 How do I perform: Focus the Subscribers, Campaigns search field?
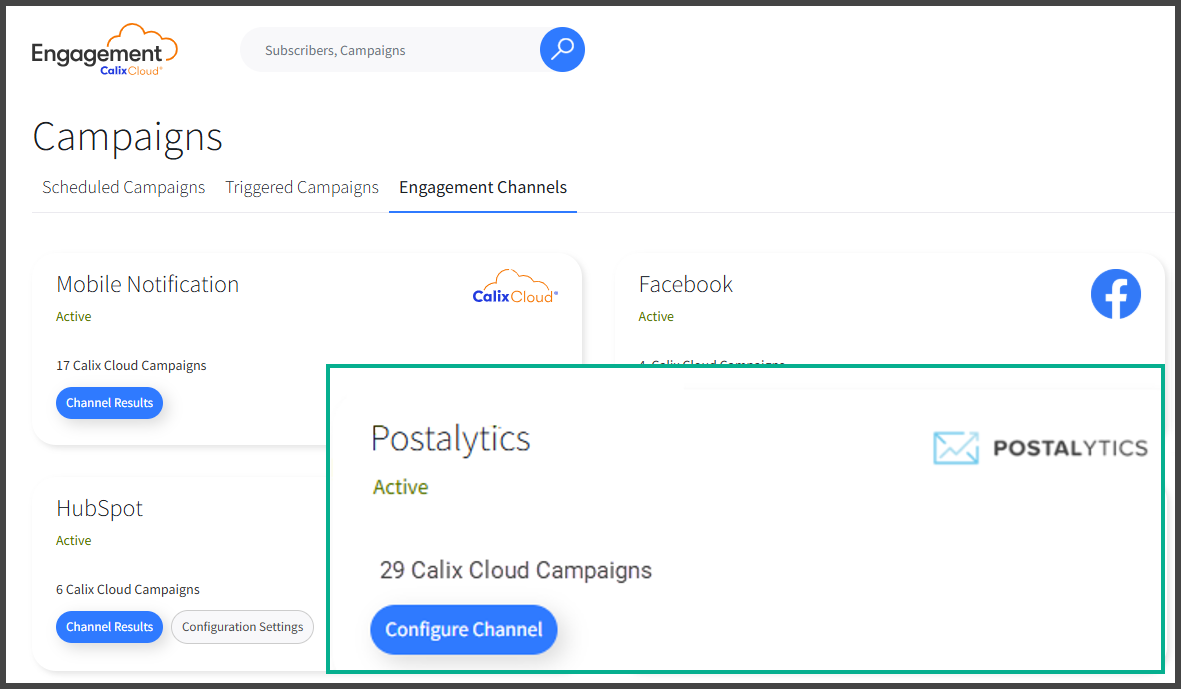click(x=390, y=50)
